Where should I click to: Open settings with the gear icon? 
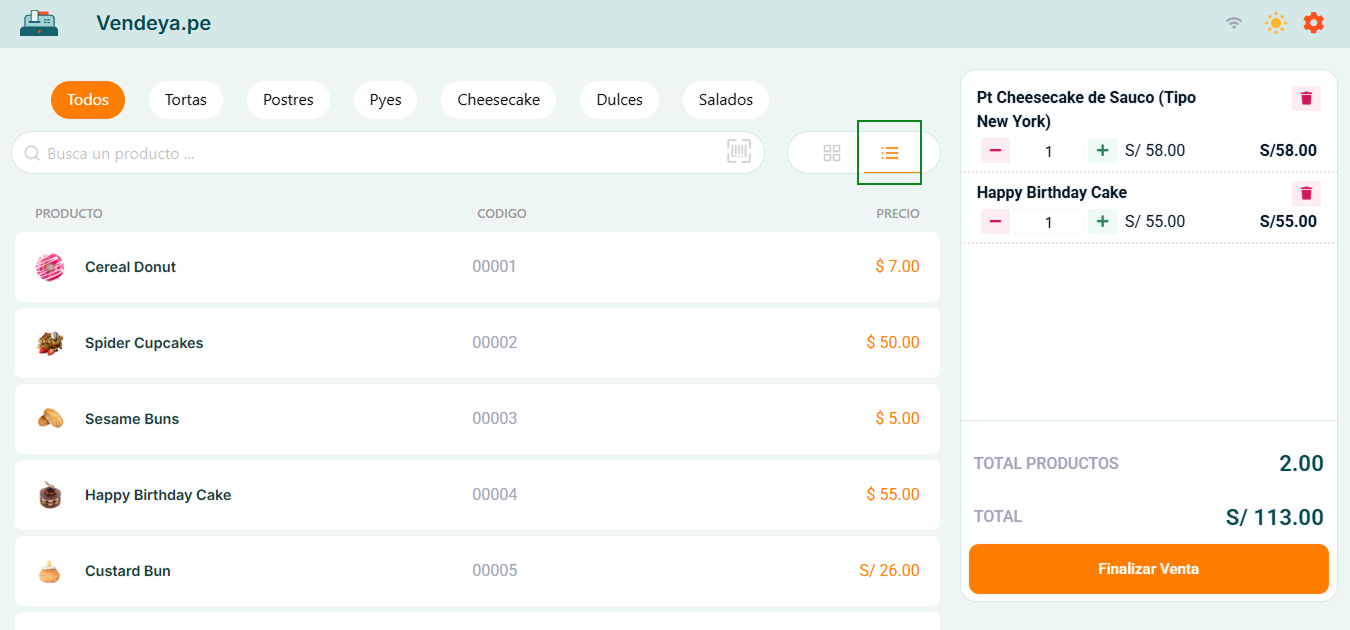pyautogui.click(x=1313, y=23)
